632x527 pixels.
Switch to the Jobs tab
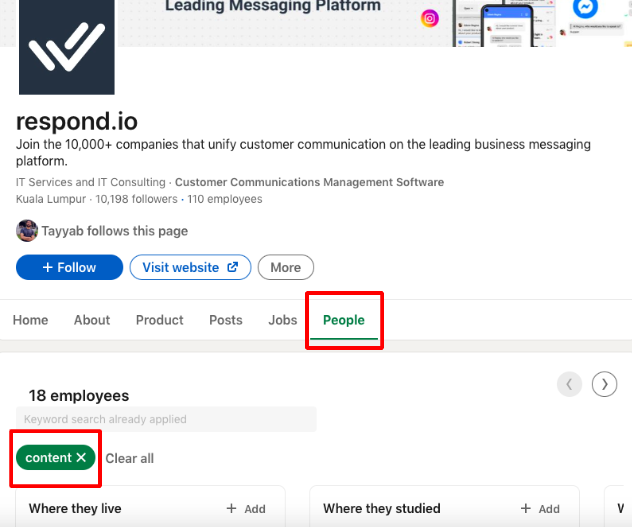[x=283, y=320]
